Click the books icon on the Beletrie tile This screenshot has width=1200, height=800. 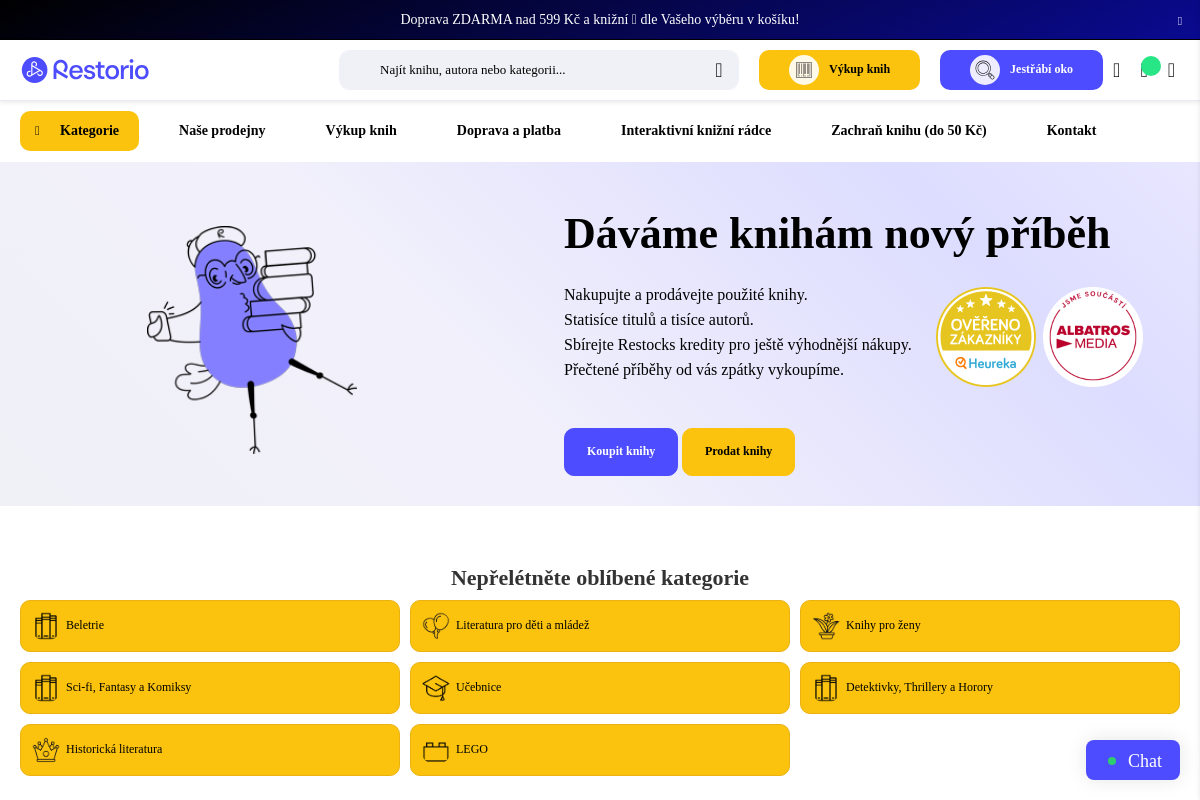(46, 625)
